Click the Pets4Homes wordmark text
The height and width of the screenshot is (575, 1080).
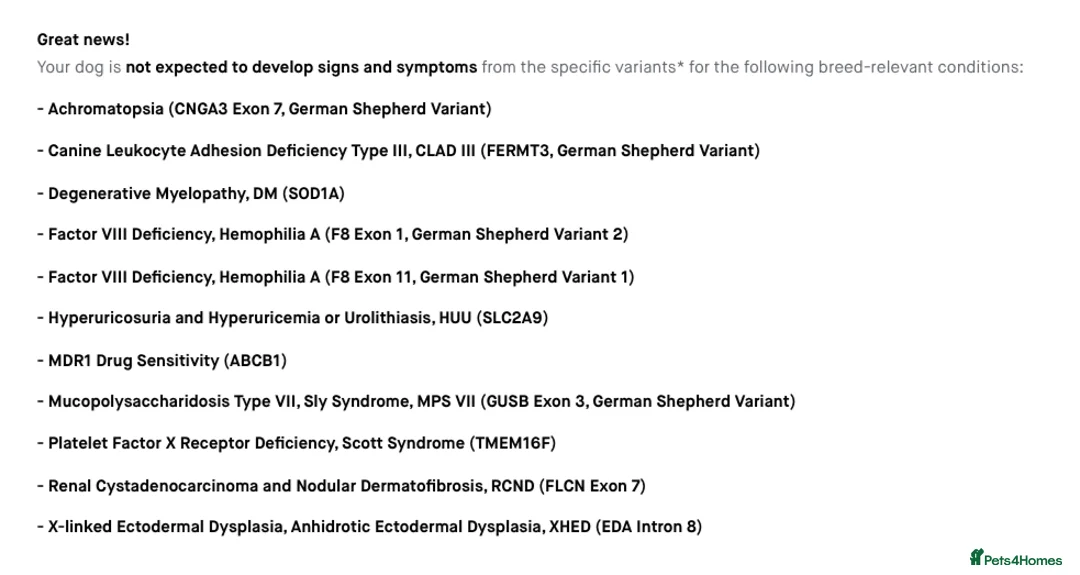[1023, 560]
